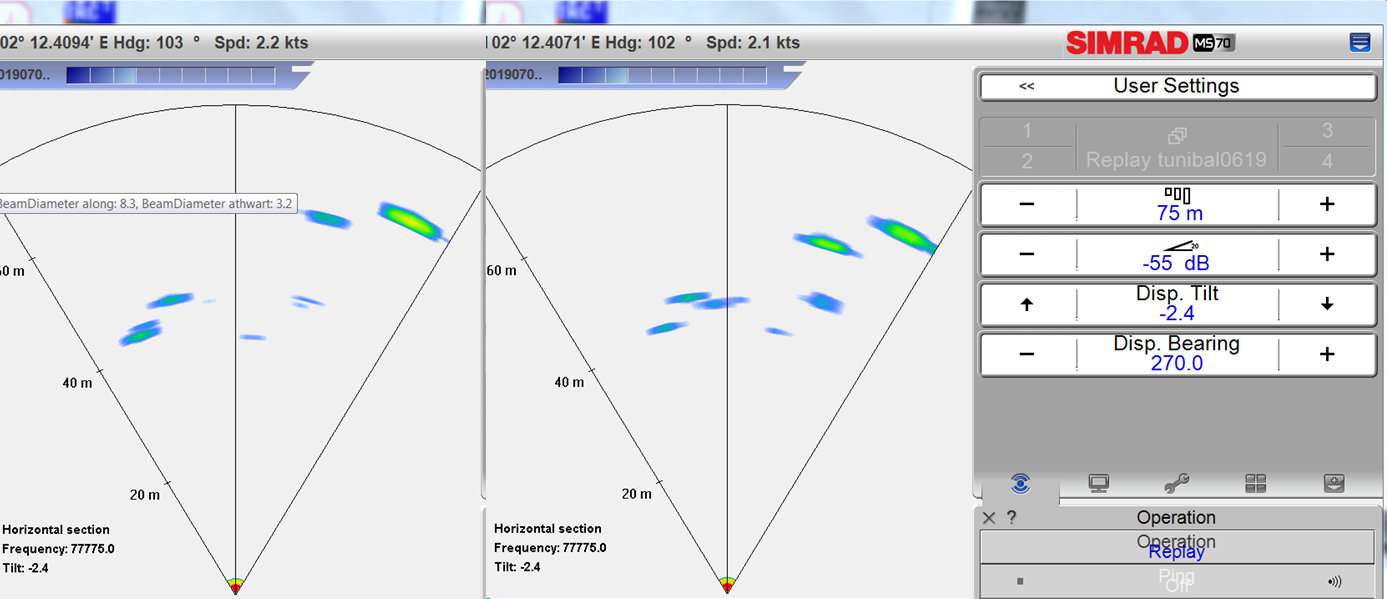Image resolution: width=1387 pixels, height=599 pixels.
Task: Click the question mark help icon
Action: (1011, 517)
